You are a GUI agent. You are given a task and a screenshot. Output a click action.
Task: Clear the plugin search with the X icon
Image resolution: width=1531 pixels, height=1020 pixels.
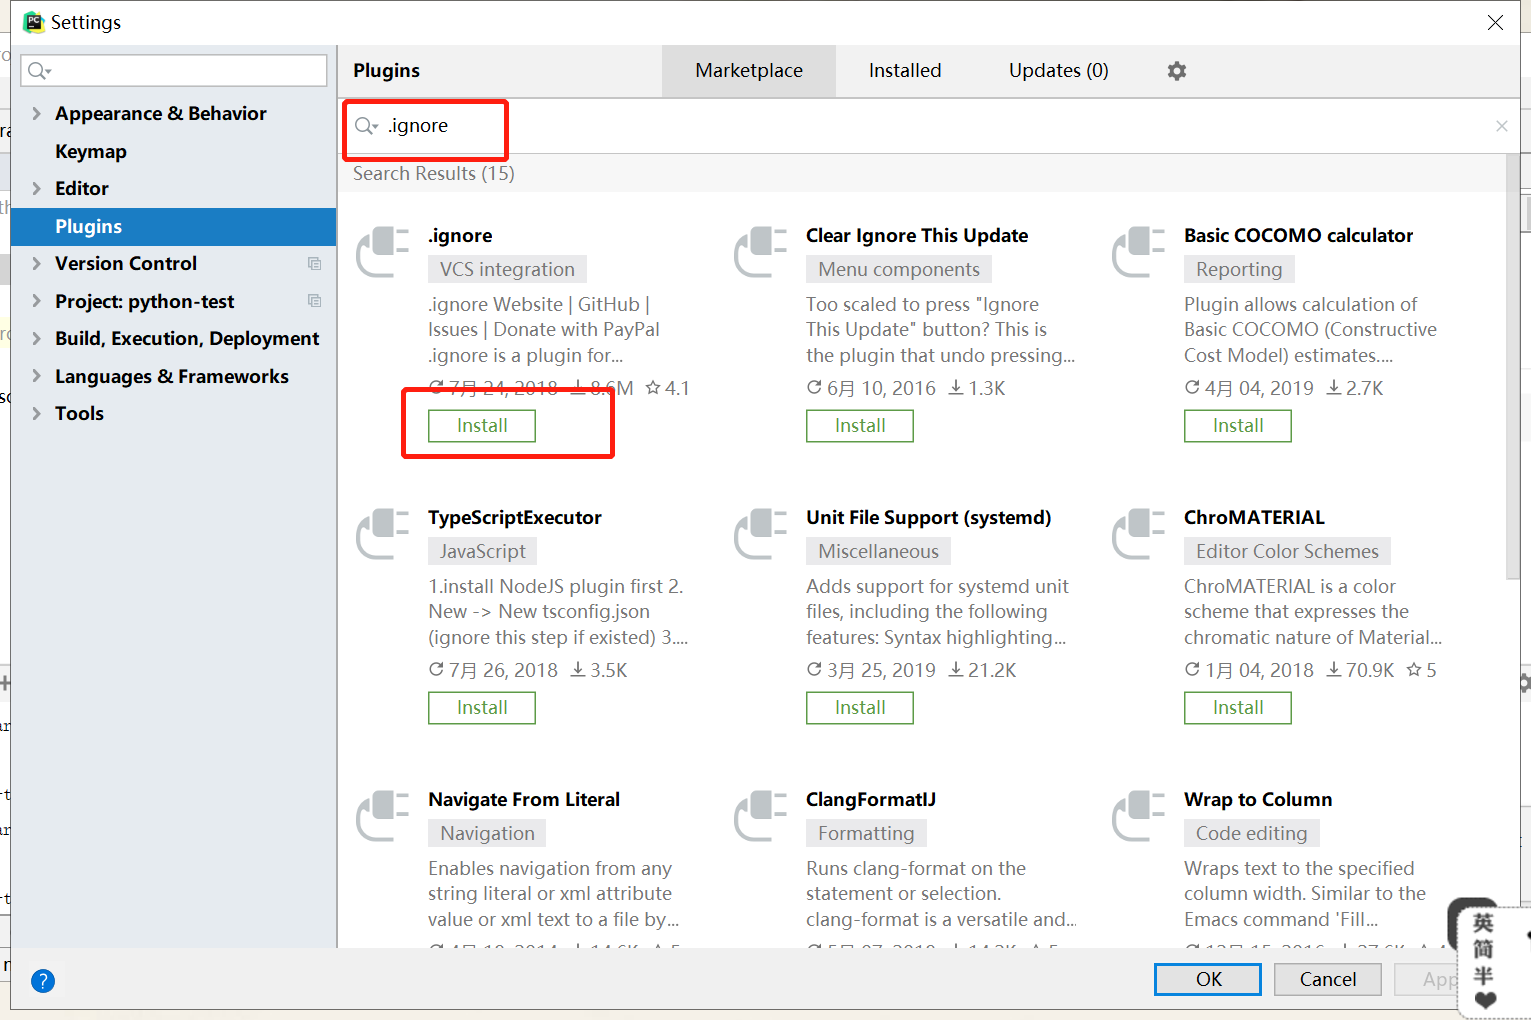click(x=1501, y=126)
